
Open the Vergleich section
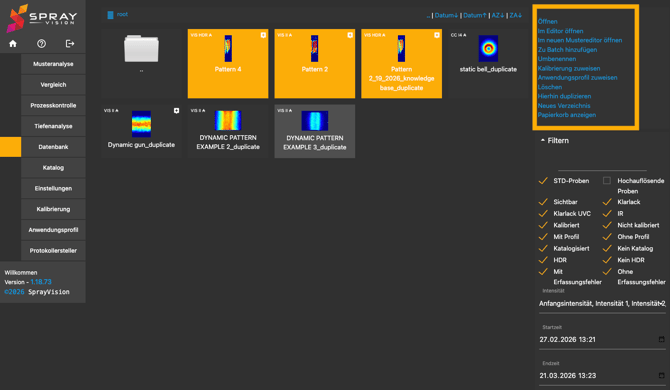[x=53, y=85]
